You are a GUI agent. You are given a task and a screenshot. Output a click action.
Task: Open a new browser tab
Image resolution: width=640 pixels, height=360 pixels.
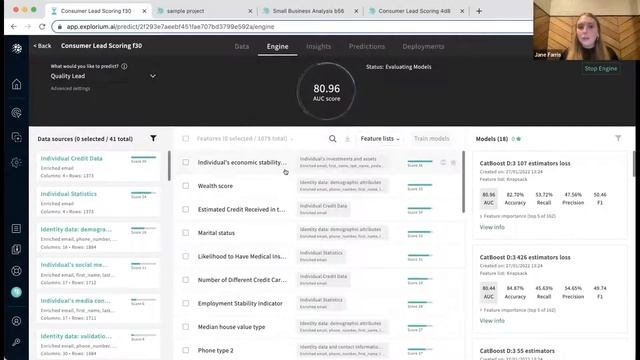(479, 11)
